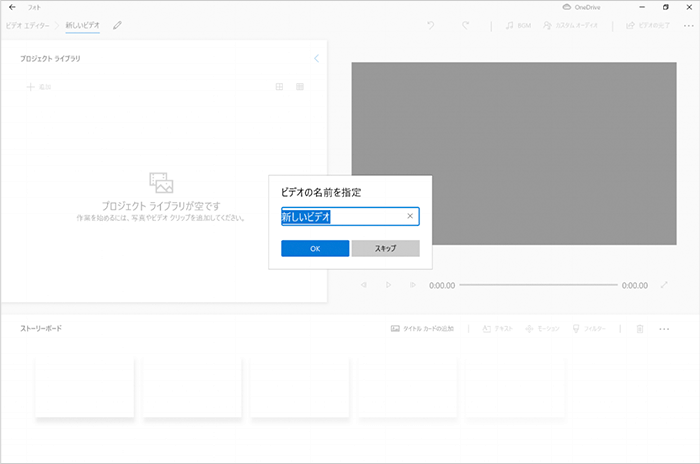The image size is (700, 464).
Task: Switch library to large grid view
Action: coord(279,87)
